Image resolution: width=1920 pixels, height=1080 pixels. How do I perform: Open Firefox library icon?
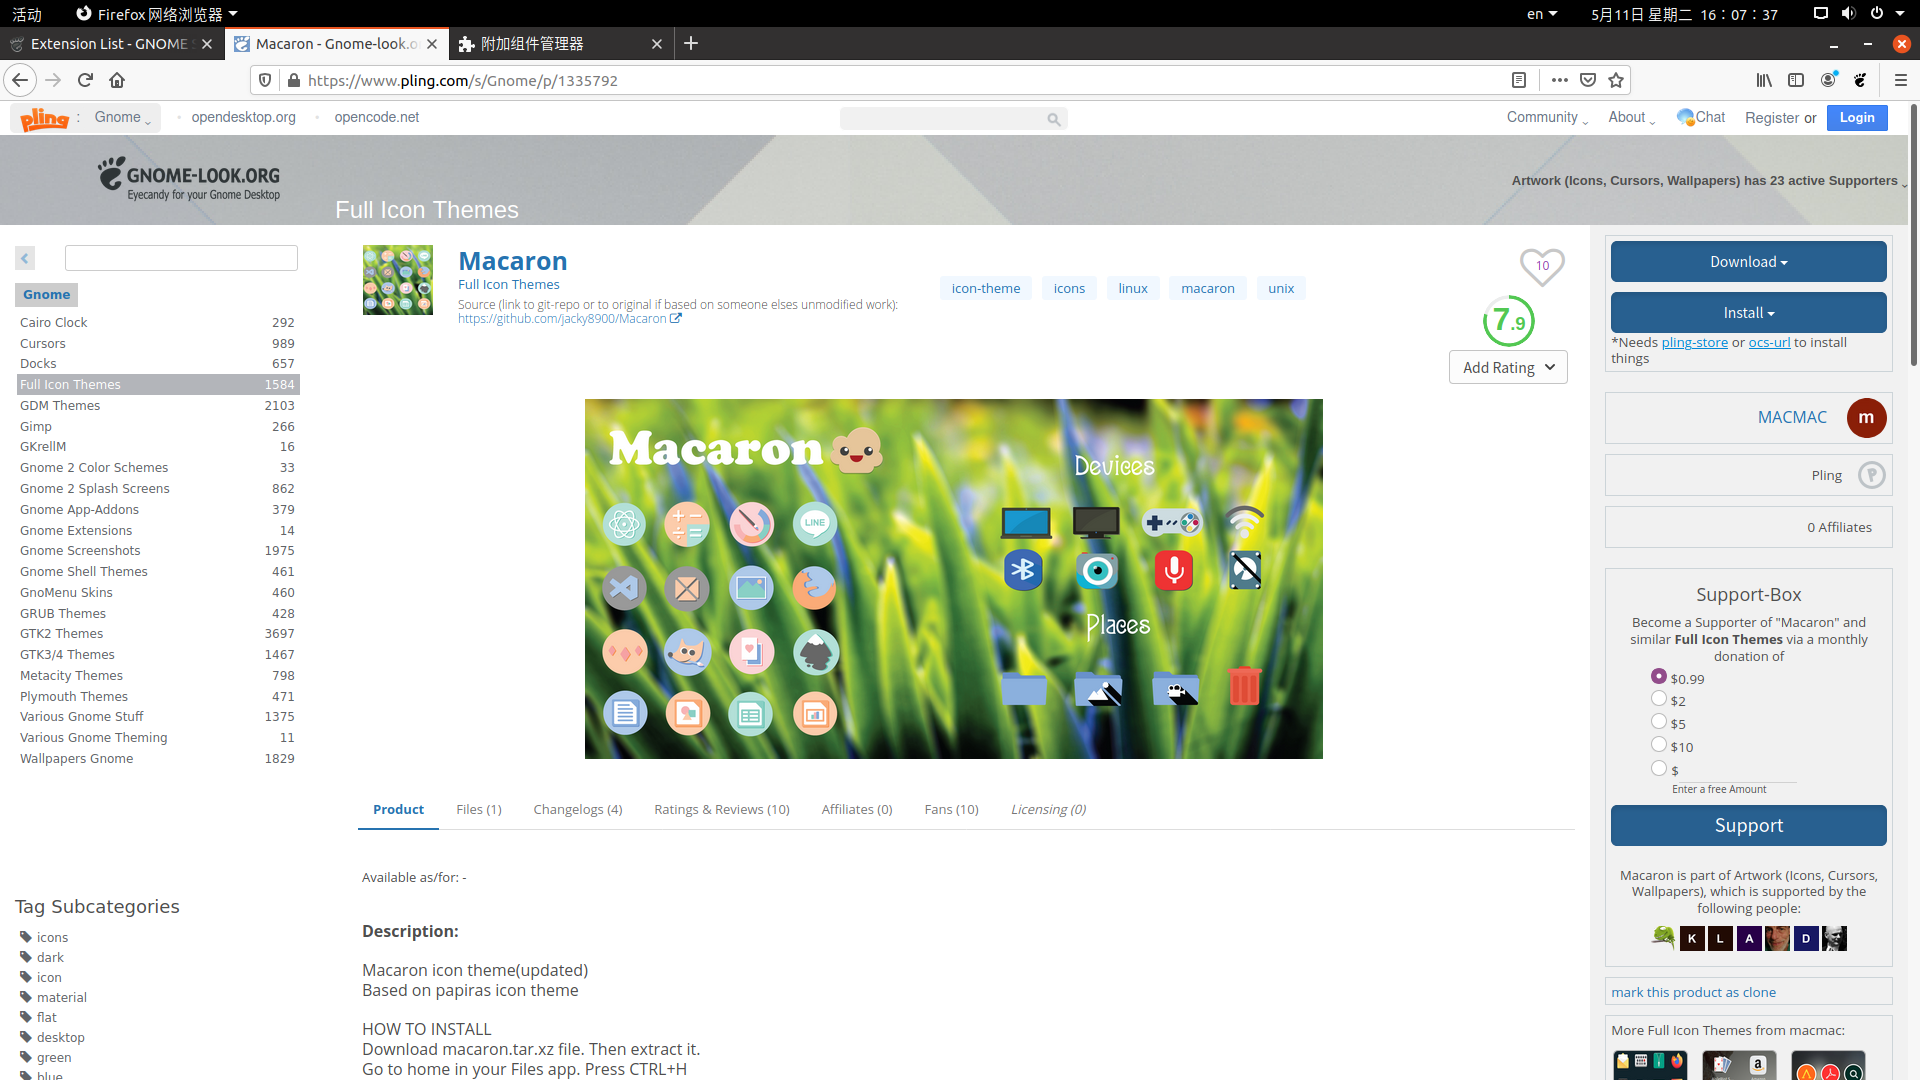(1764, 80)
